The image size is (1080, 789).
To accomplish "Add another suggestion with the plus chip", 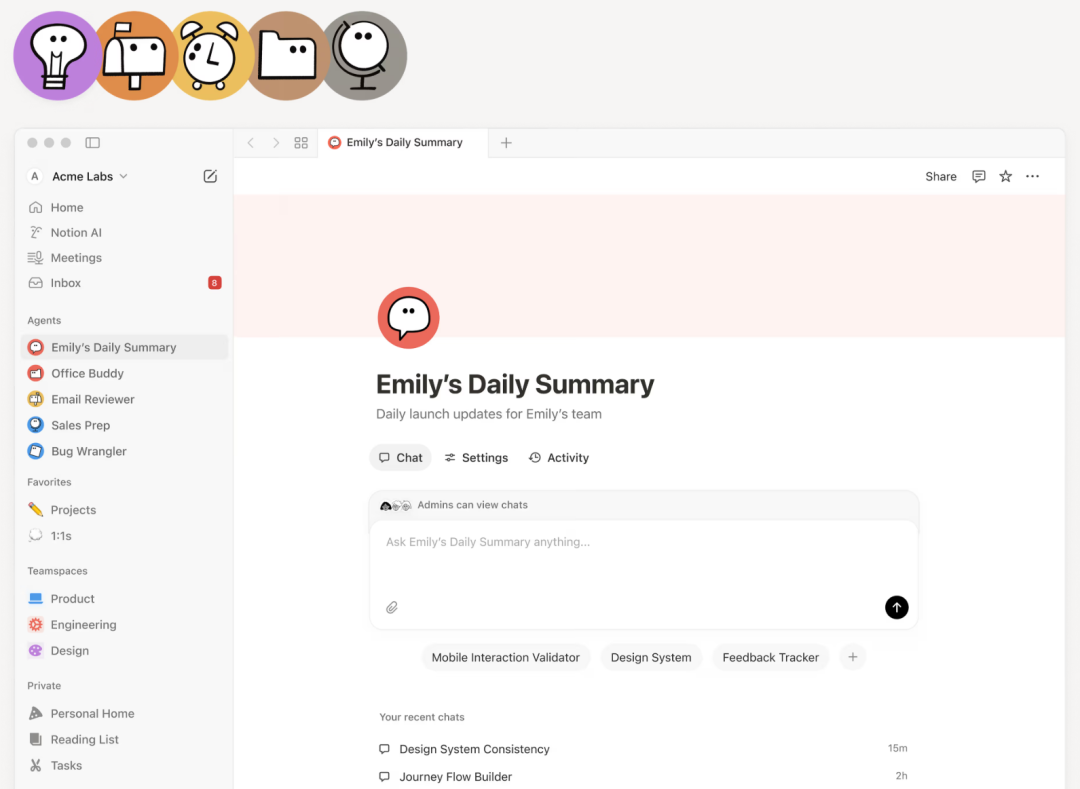I will point(853,658).
